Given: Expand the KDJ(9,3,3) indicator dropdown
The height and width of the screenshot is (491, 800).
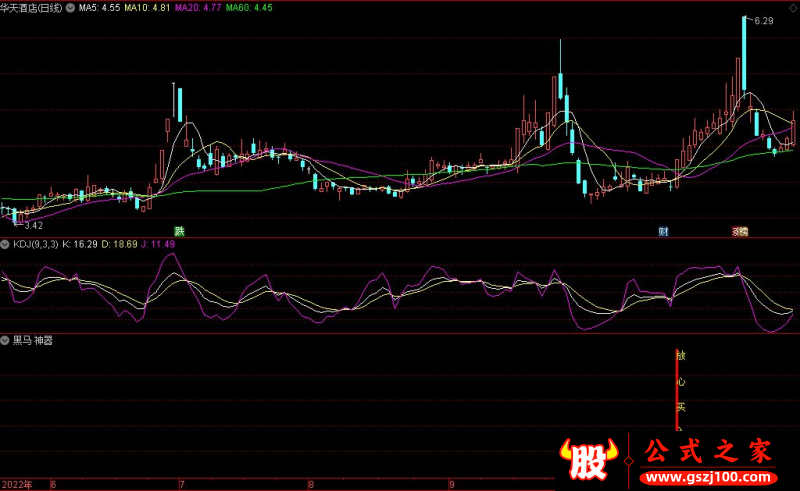Looking at the screenshot, I should point(6,244).
